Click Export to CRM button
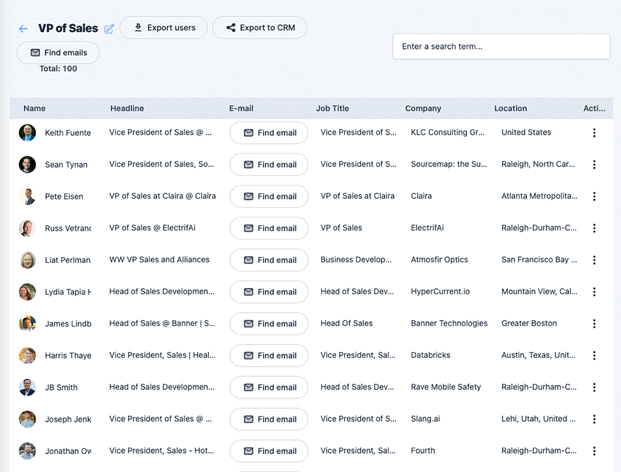This screenshot has width=621, height=472. tap(259, 28)
